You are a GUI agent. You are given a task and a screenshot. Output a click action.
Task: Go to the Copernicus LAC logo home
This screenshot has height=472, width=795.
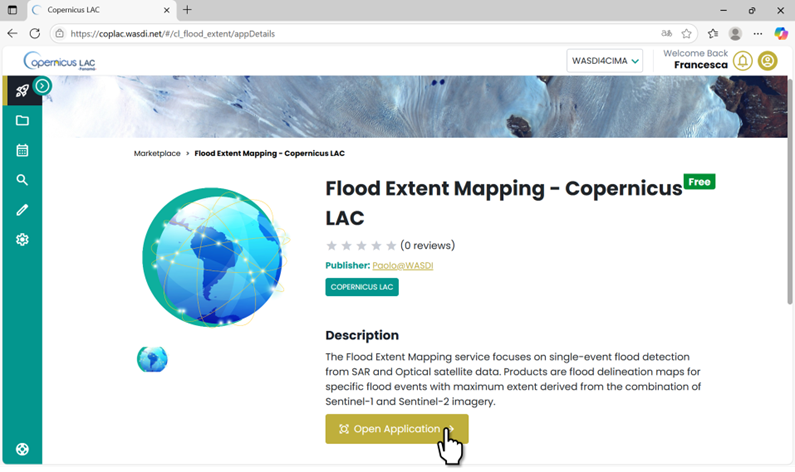point(59,61)
